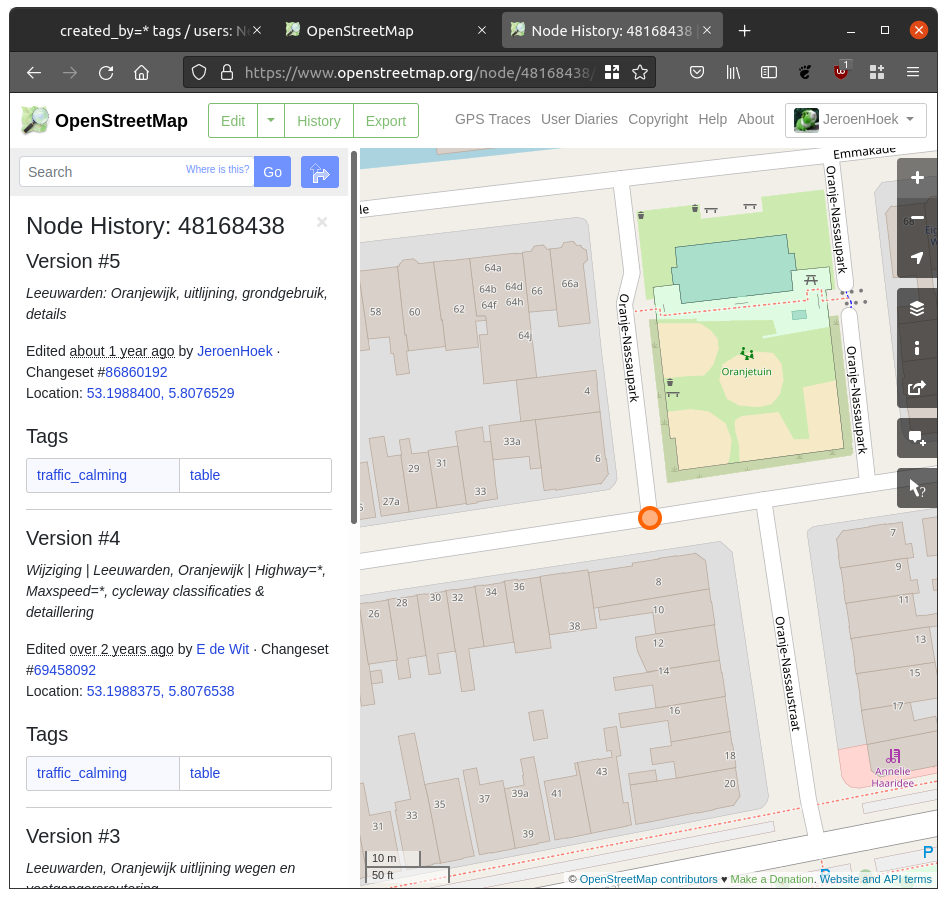Zoom out on the map
The height and width of the screenshot is (898, 947).
click(x=917, y=218)
